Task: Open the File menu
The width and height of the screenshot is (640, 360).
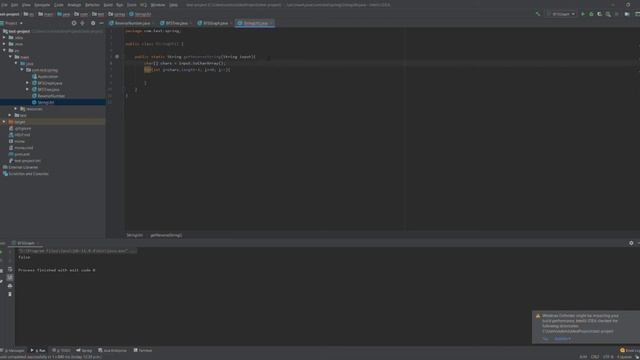Action: coord(4,5)
